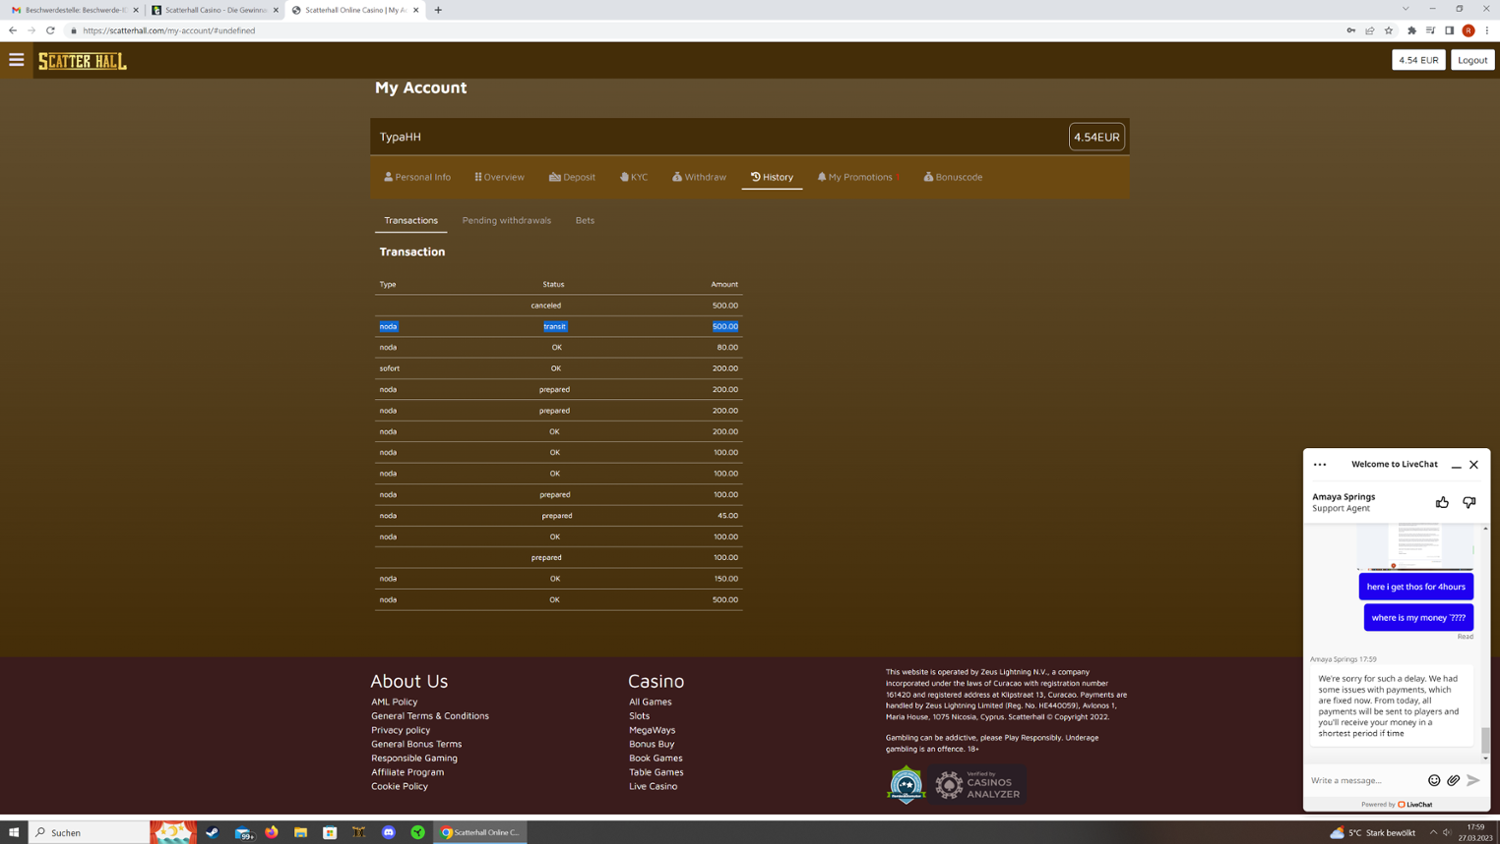Image resolution: width=1500 pixels, height=844 pixels.
Task: Open new browser tab
Action: coord(438,10)
